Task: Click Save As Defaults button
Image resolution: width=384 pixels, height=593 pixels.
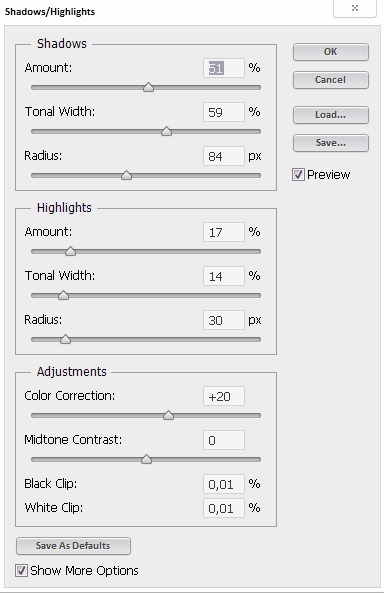Action: pos(73,546)
